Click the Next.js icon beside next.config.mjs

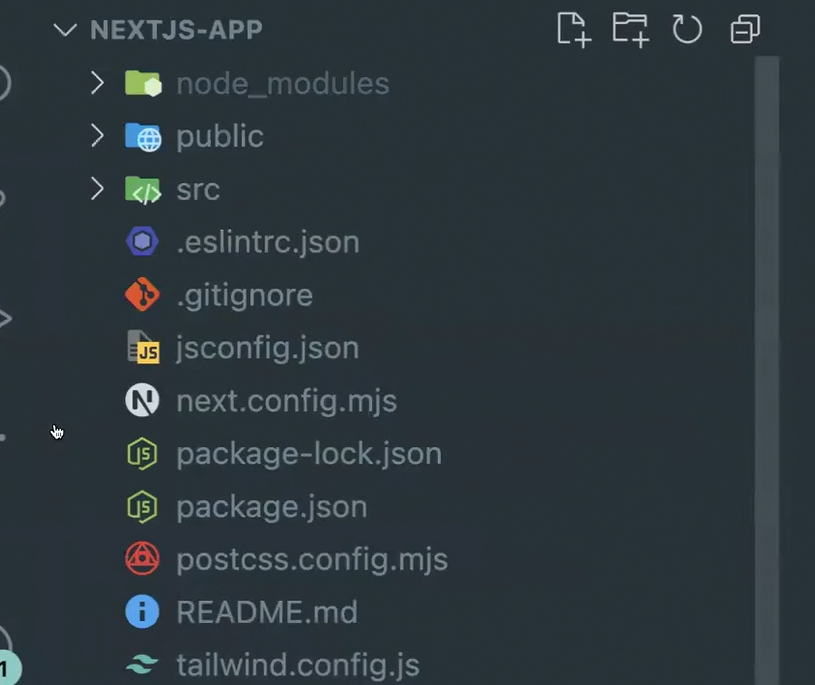(x=142, y=400)
